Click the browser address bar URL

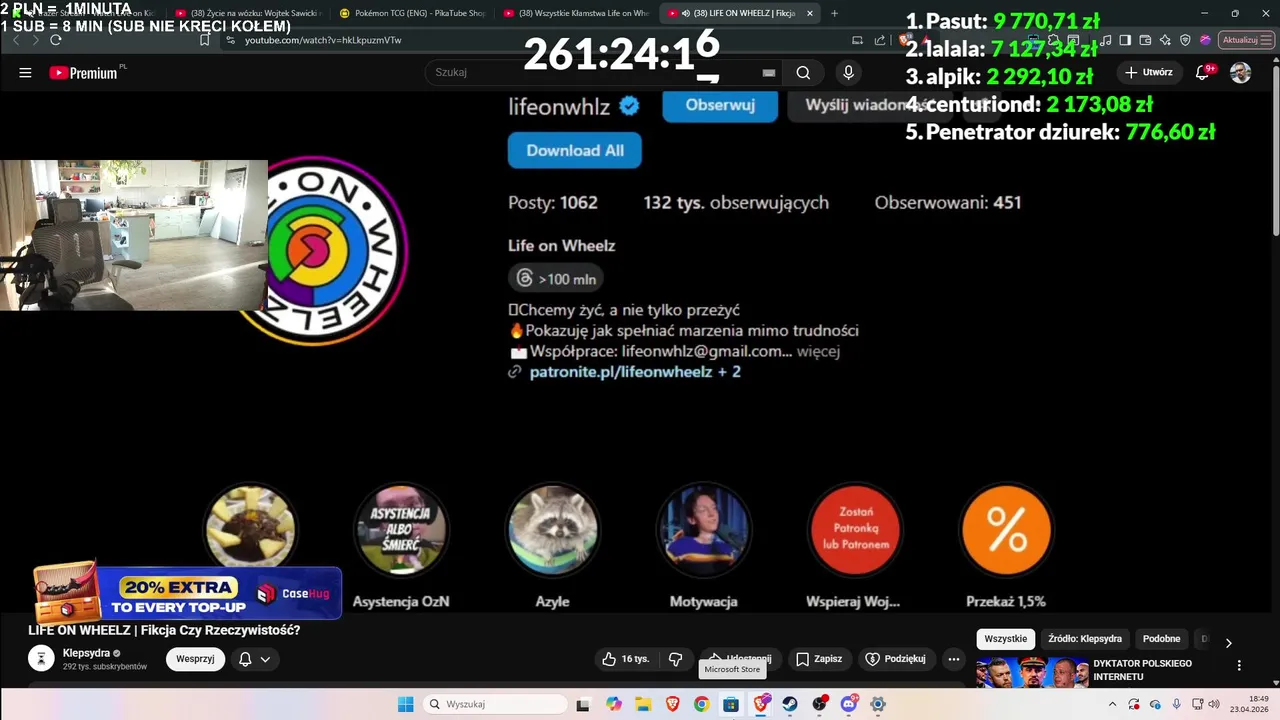click(x=323, y=40)
